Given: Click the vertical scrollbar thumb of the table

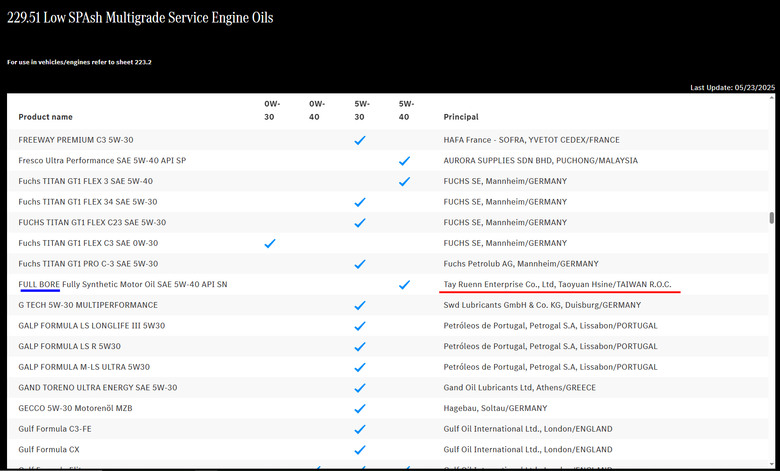Looking at the screenshot, I should [x=772, y=218].
